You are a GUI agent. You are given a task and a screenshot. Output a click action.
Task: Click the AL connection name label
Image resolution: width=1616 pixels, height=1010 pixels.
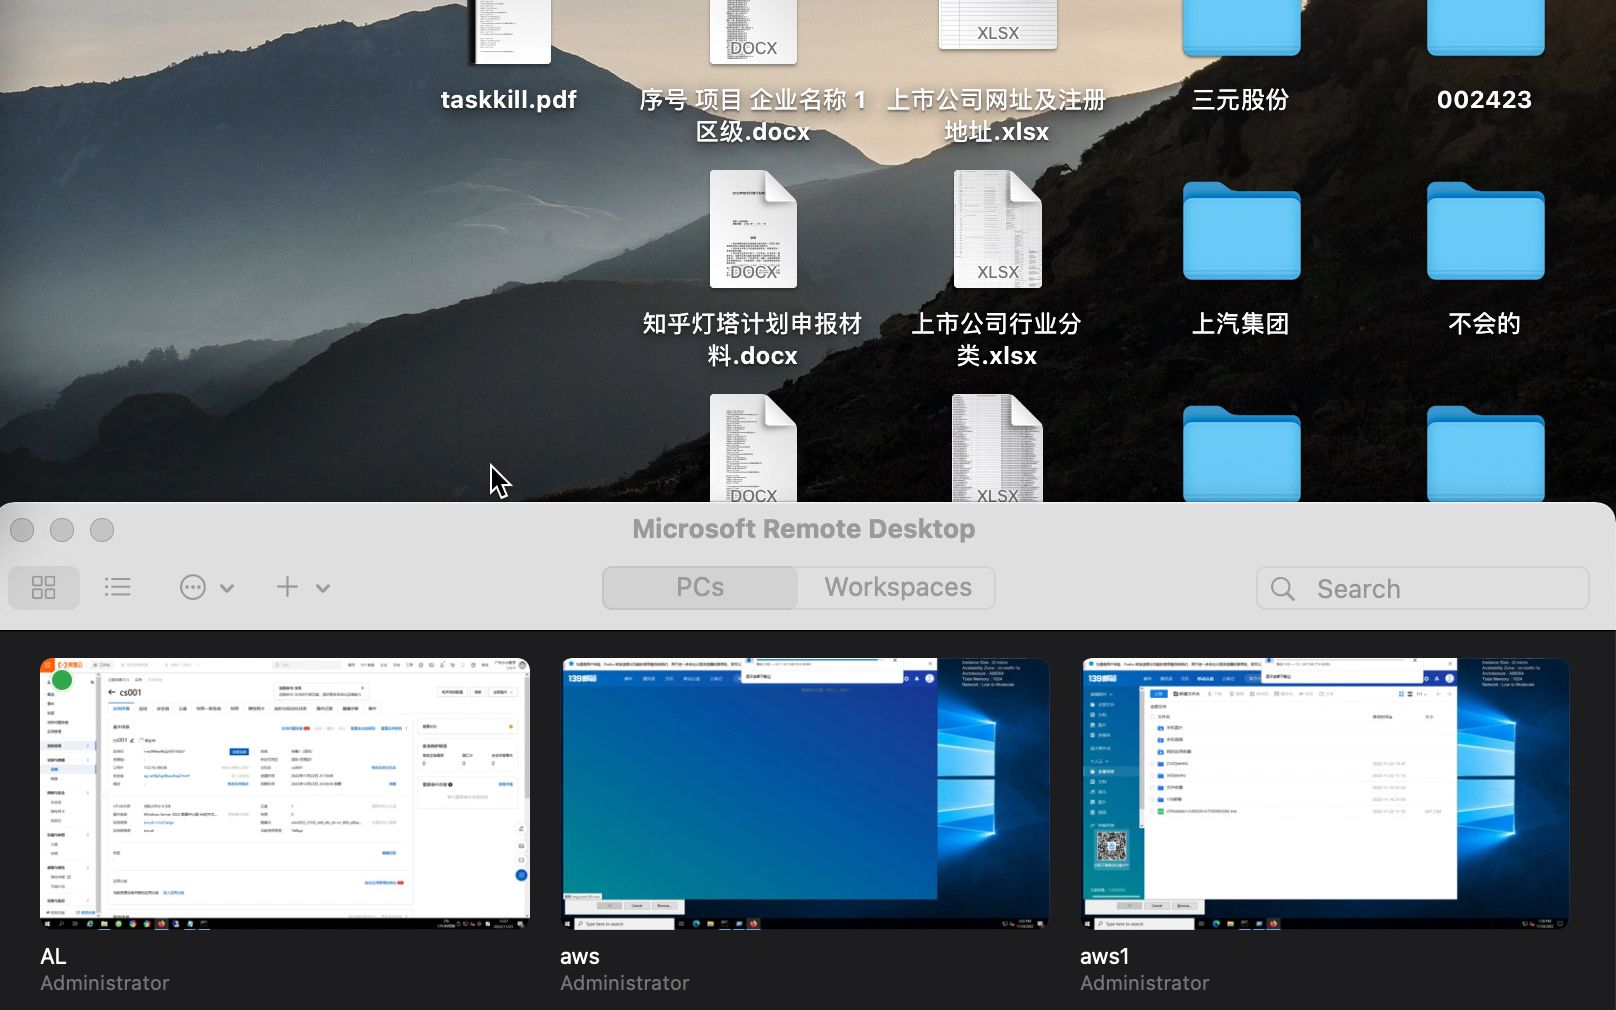tap(53, 956)
